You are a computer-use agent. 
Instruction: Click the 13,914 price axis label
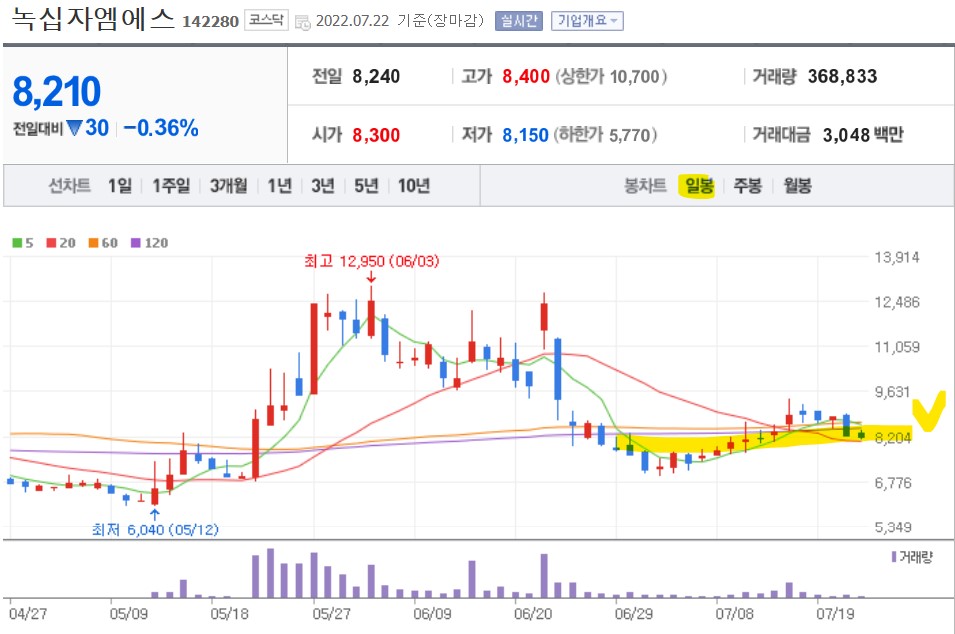pyautogui.click(x=897, y=258)
